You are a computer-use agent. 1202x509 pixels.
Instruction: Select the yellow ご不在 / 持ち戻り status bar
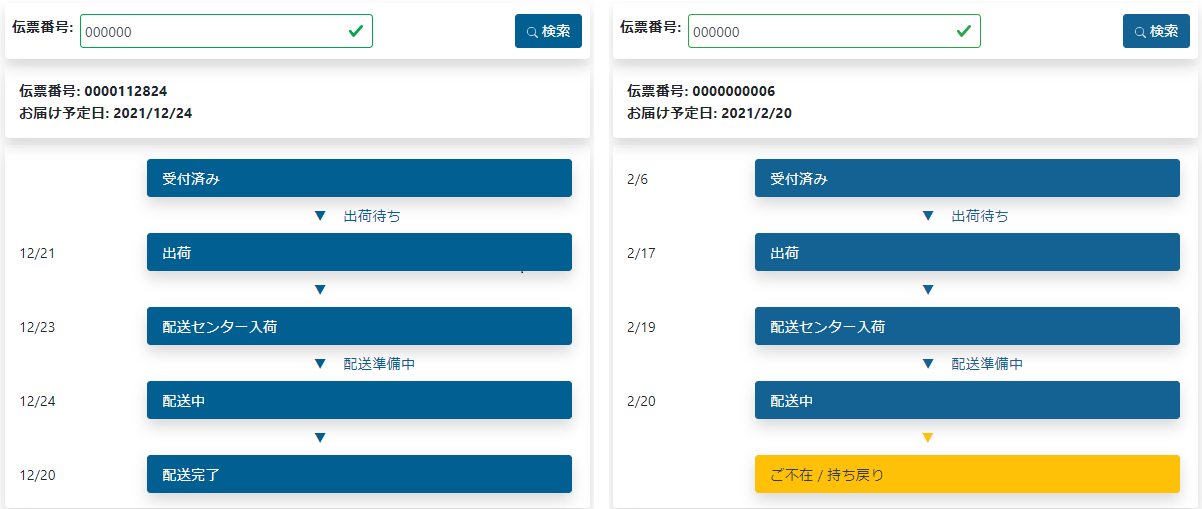[x=967, y=474]
